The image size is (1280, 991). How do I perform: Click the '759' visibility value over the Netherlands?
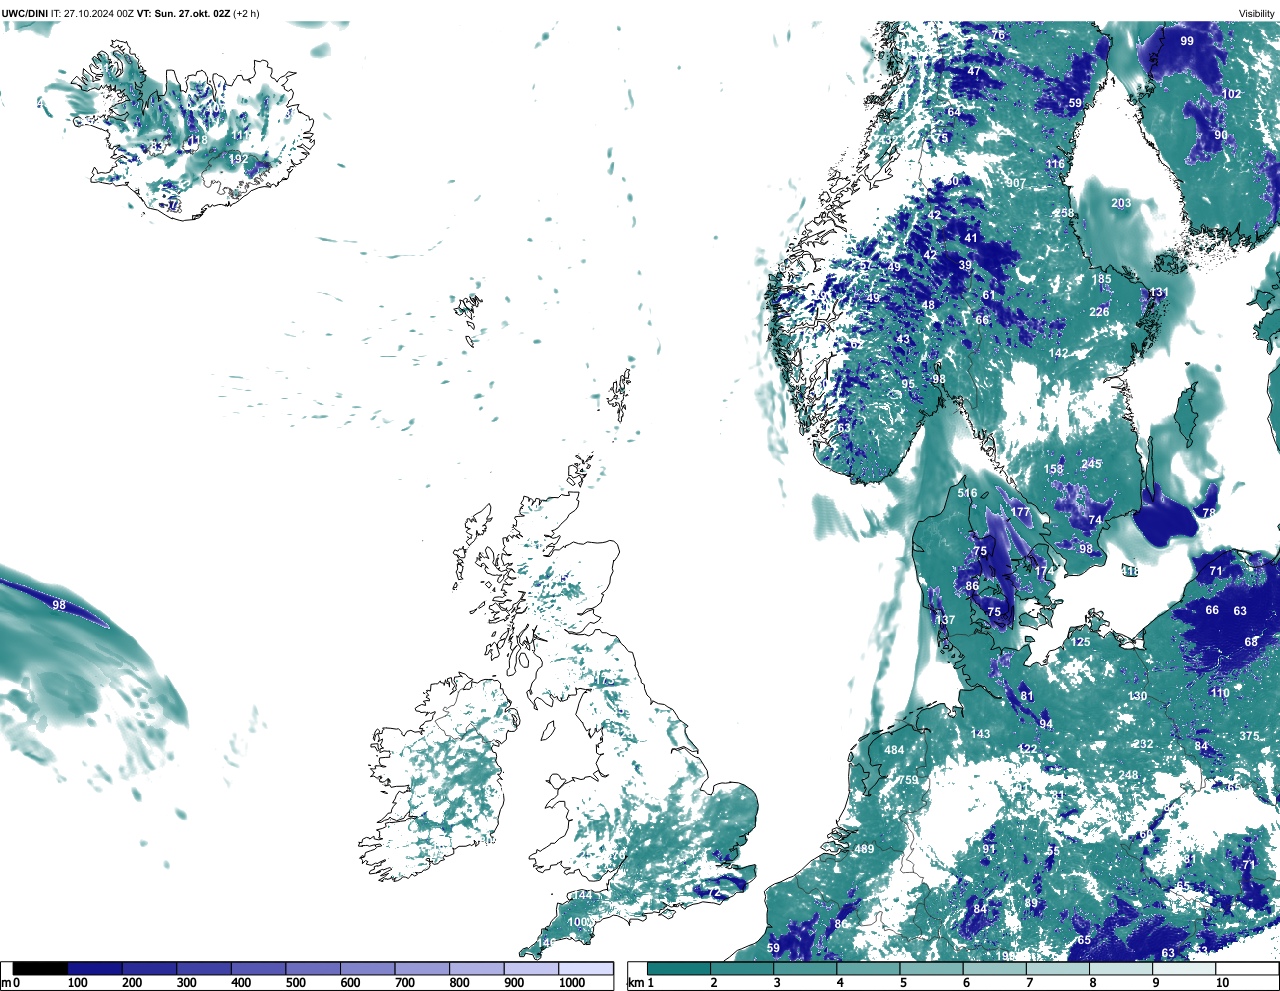[x=908, y=780]
